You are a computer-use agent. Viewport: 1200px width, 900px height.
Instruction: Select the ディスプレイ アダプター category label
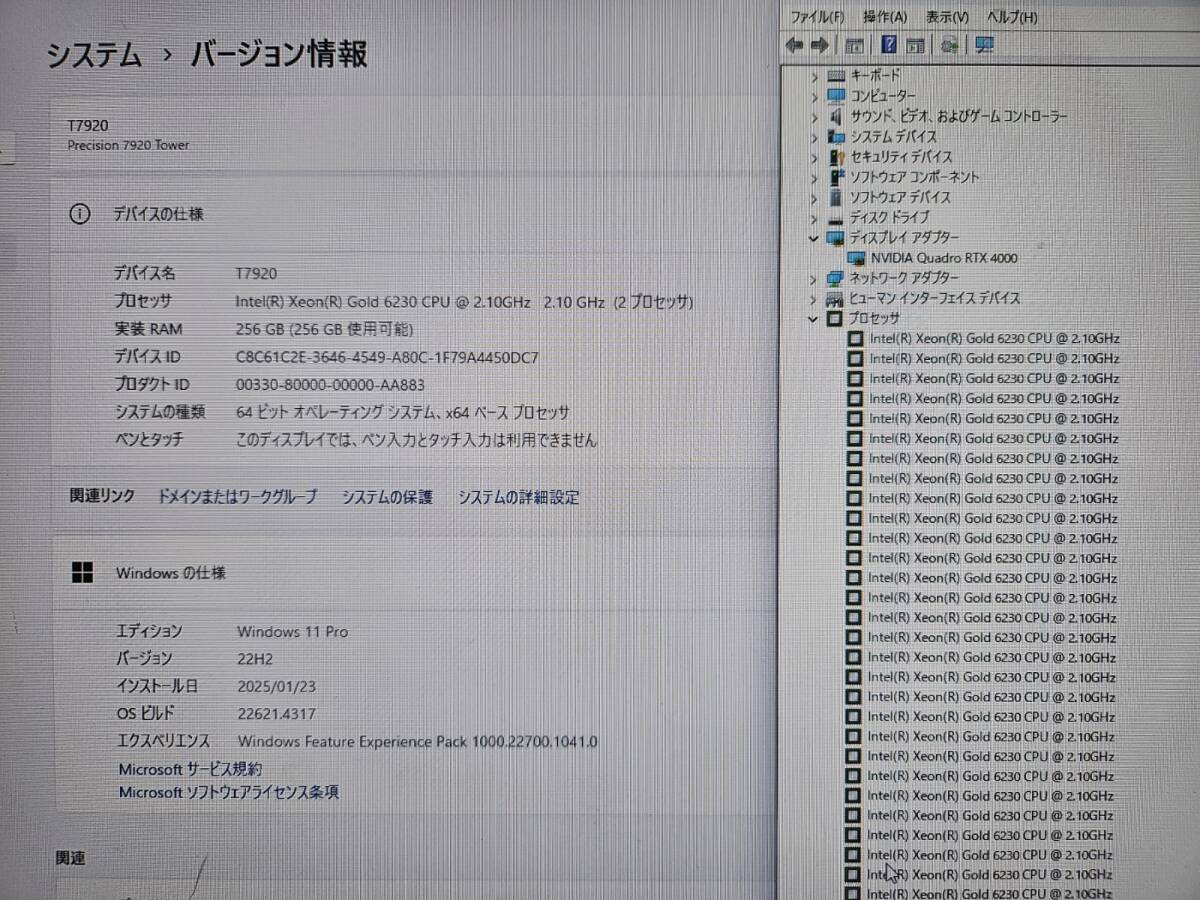[904, 237]
